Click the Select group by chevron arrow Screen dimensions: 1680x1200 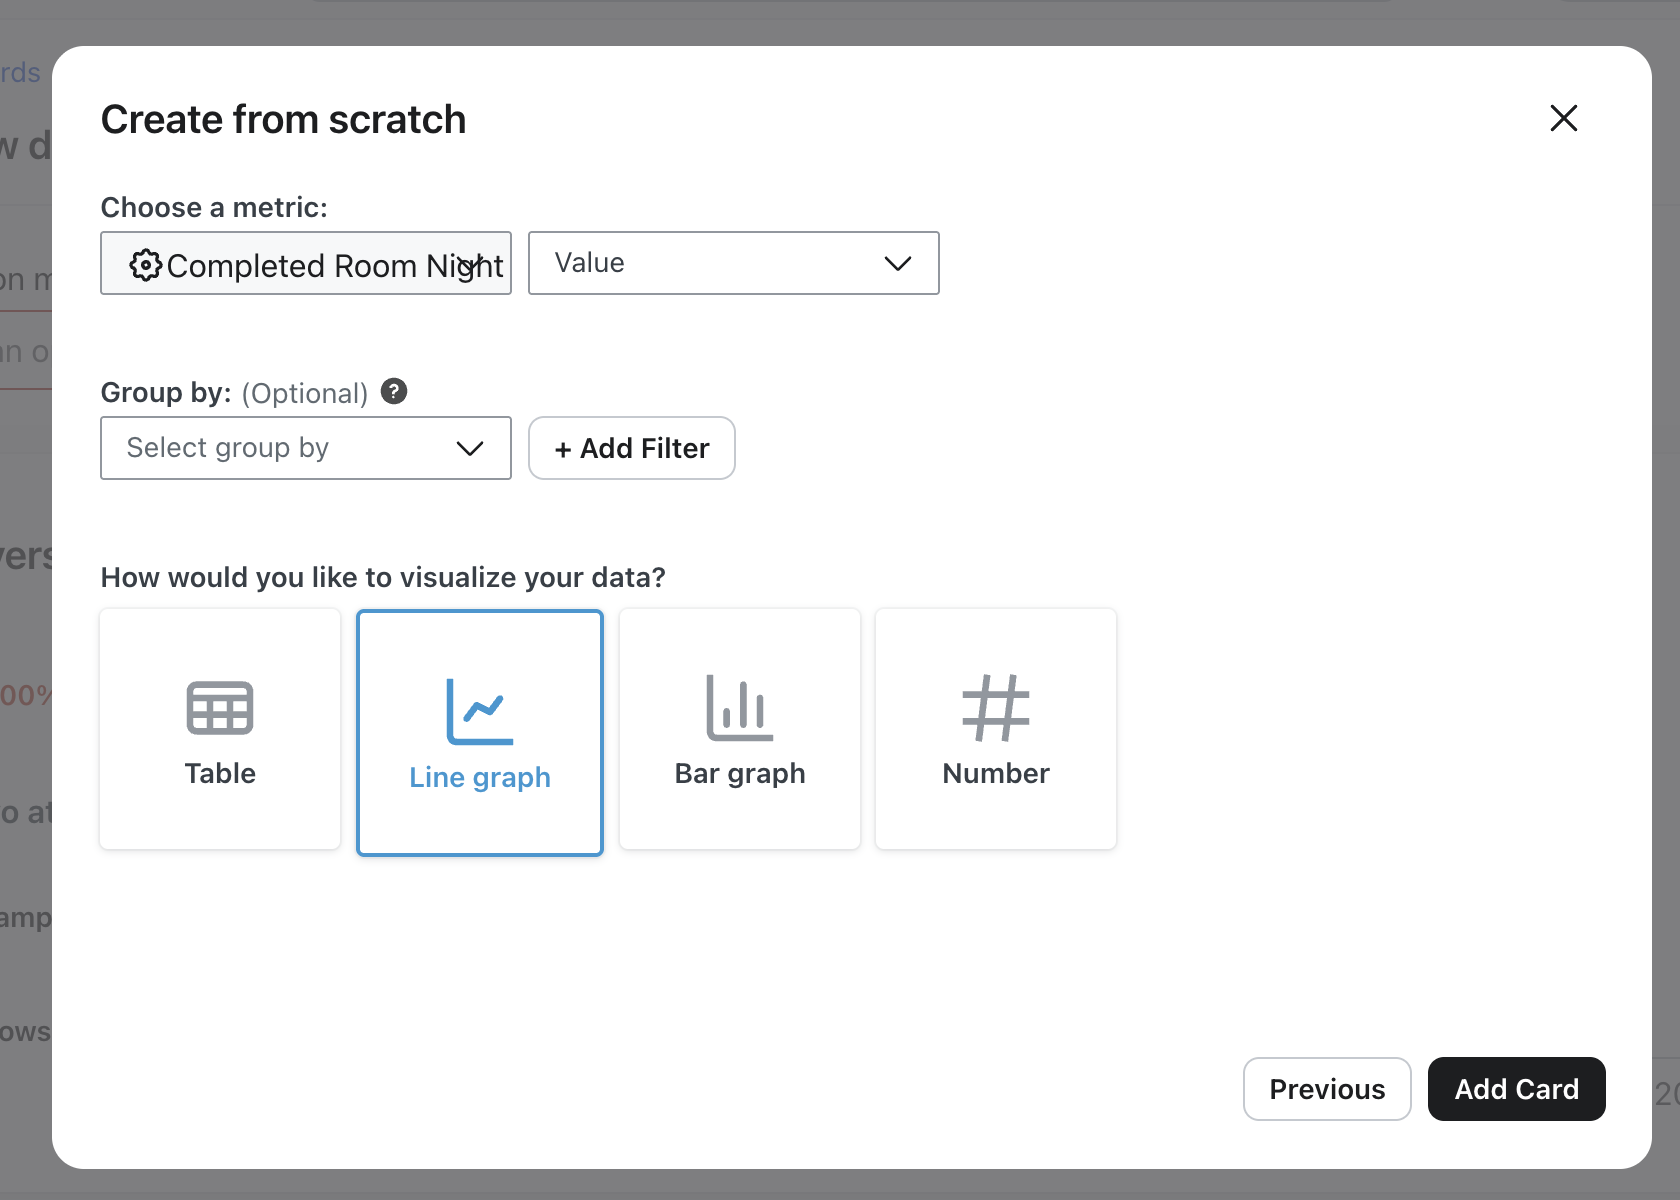(470, 448)
